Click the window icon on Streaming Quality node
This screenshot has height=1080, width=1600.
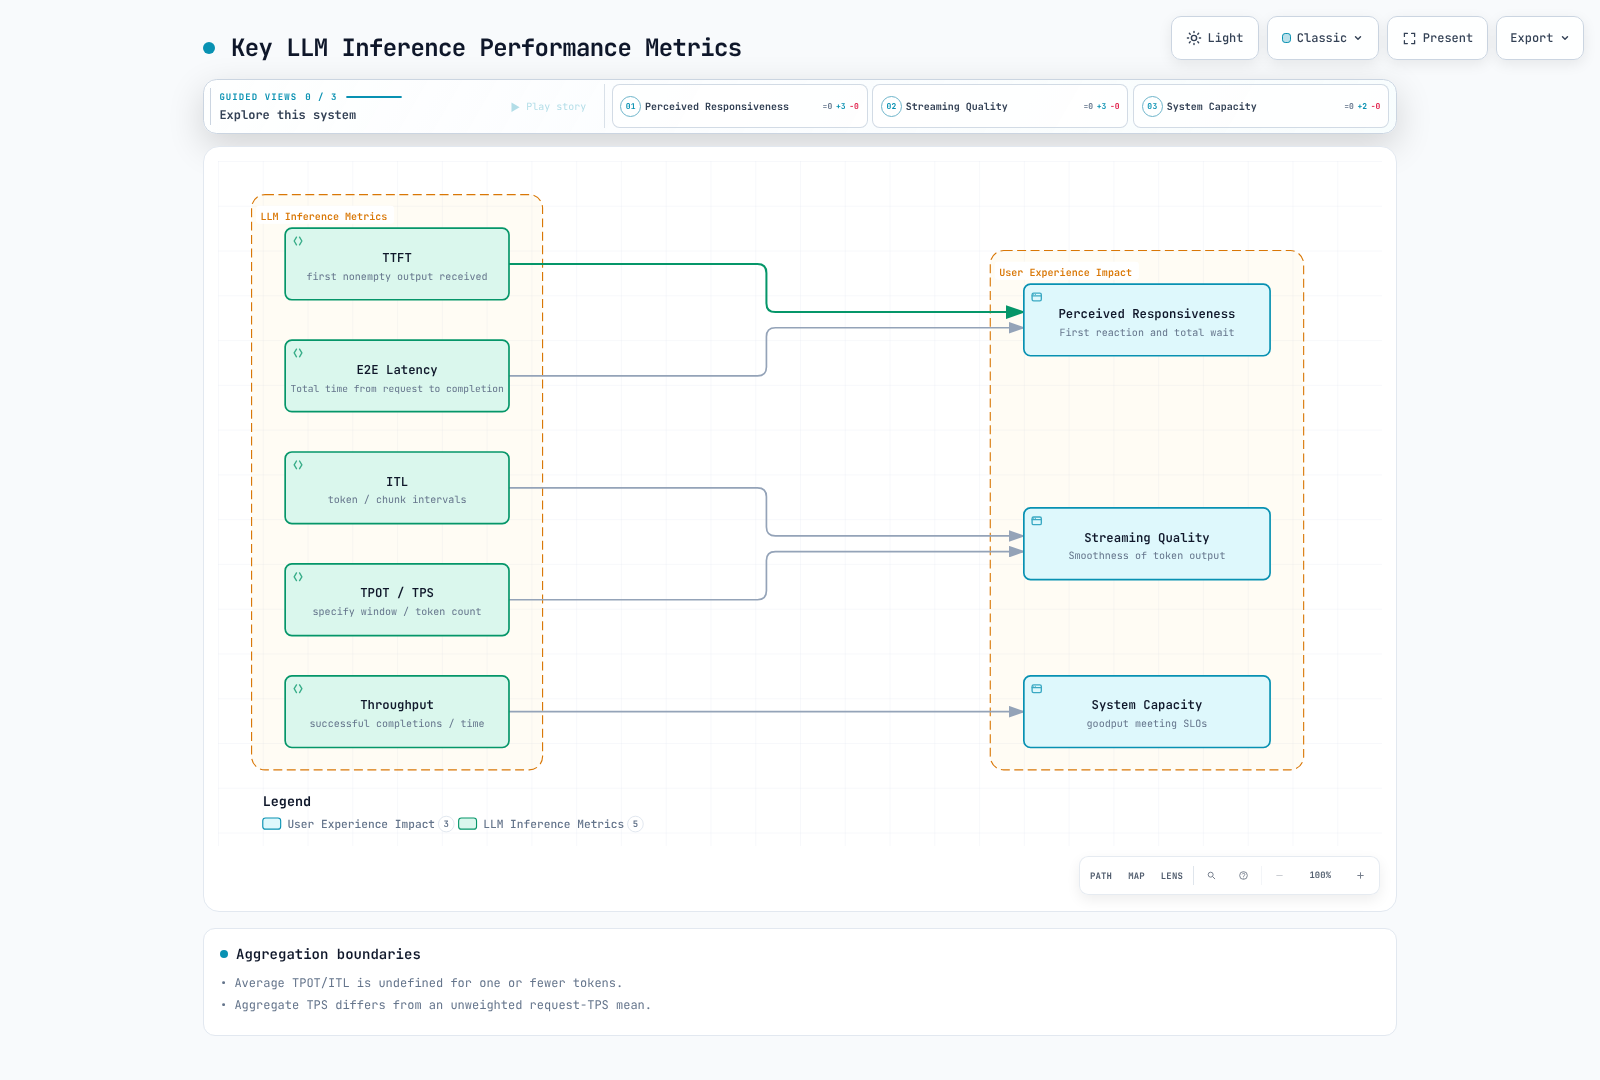pos(1037,521)
